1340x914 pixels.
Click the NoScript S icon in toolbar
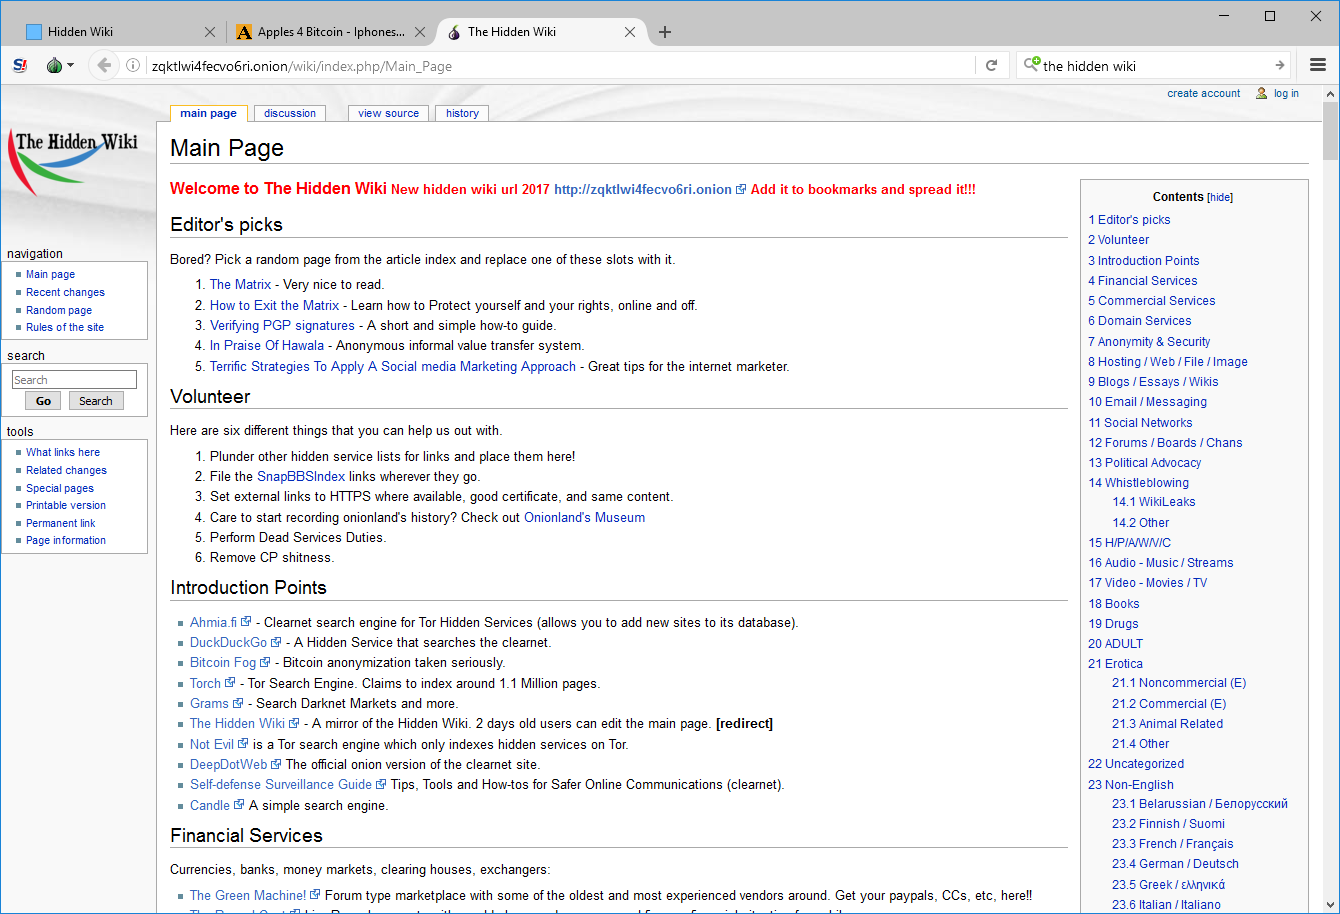click(x=20, y=66)
